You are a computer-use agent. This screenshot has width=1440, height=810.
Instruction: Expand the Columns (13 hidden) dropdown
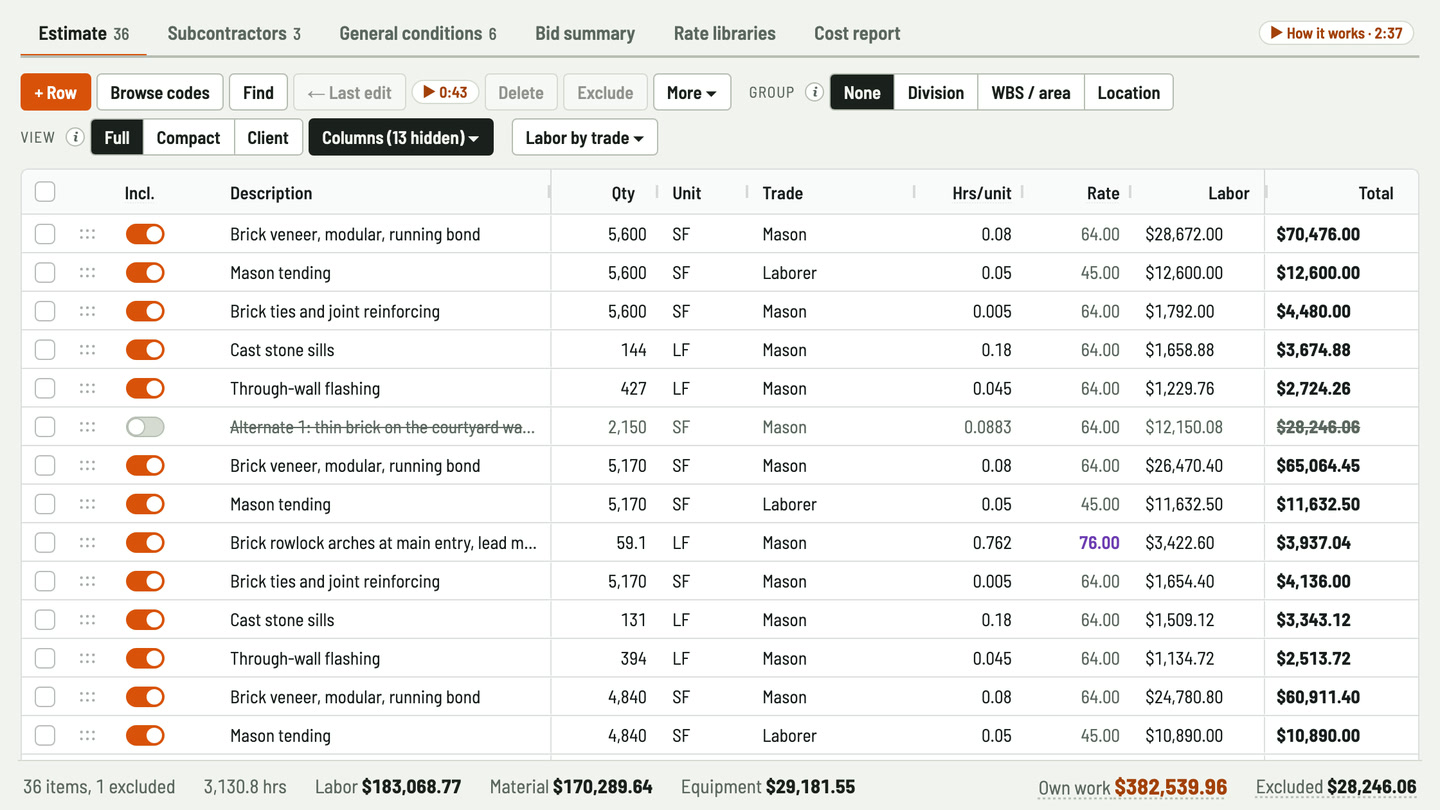[401, 137]
